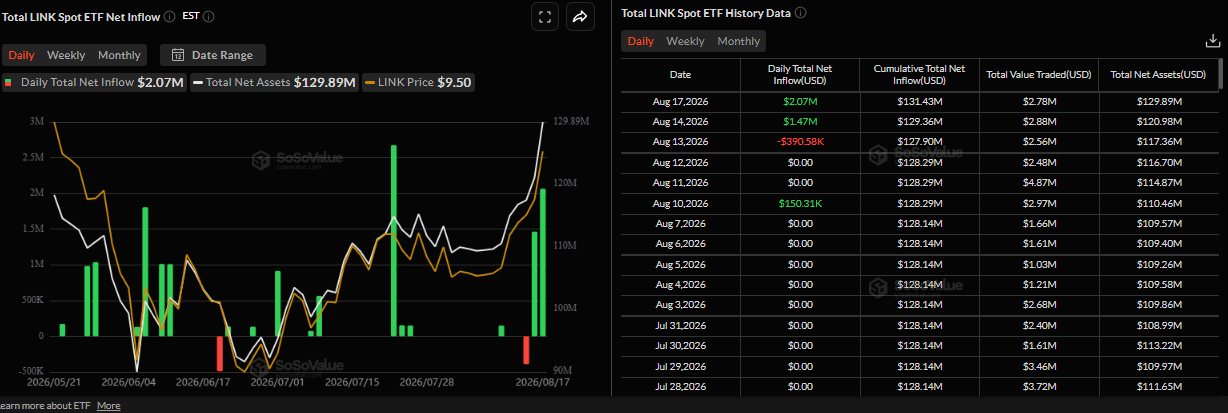Click the $3.72M value traded cell
The height and width of the screenshot is (413, 1228).
[1038, 387]
